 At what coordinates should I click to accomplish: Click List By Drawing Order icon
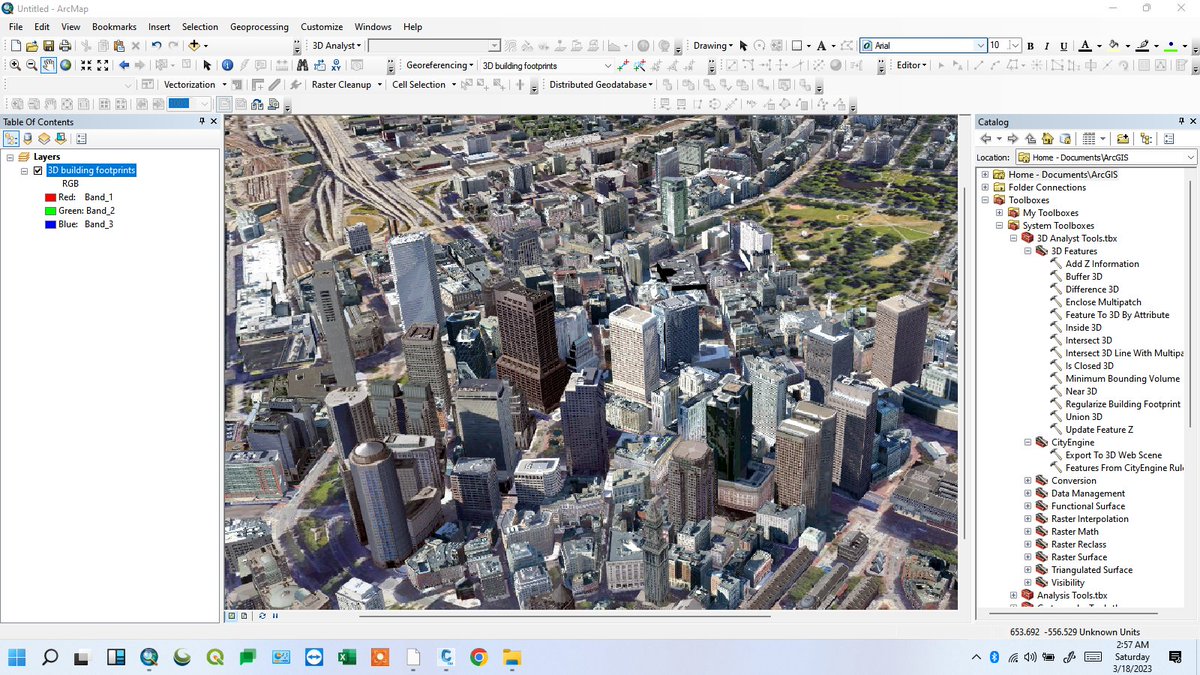point(12,139)
